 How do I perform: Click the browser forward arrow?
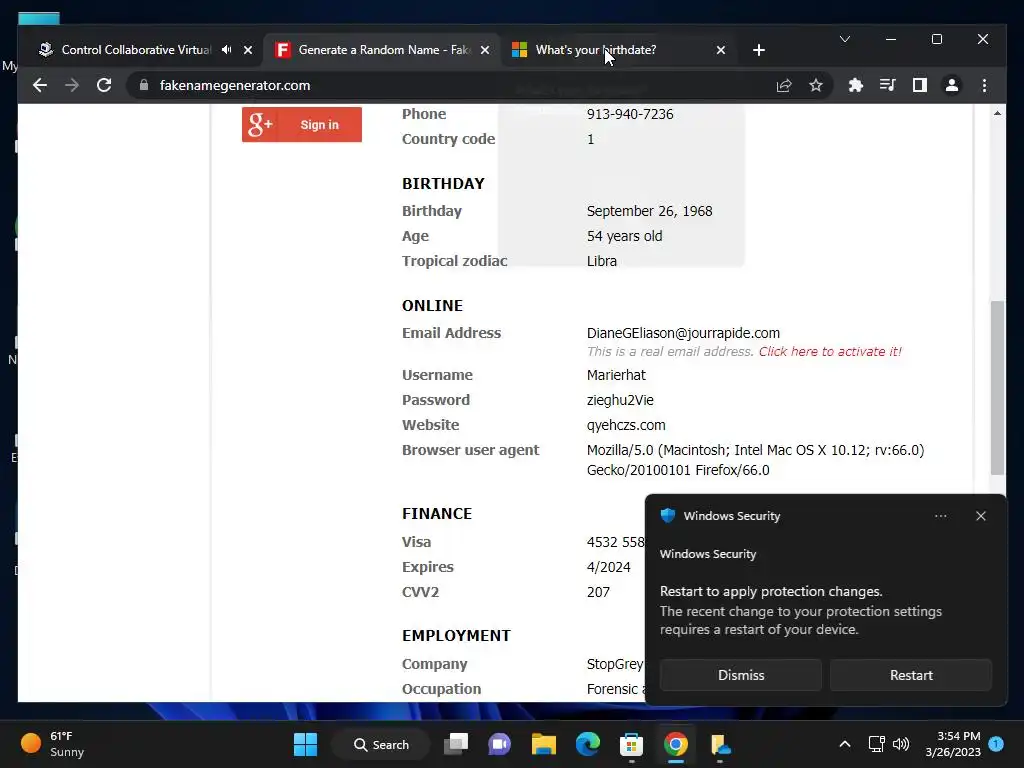[72, 86]
